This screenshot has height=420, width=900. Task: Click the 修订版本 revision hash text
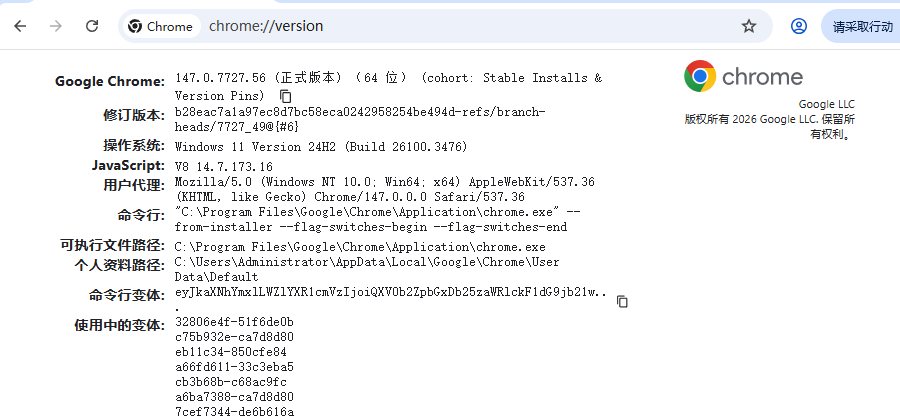tap(360, 119)
